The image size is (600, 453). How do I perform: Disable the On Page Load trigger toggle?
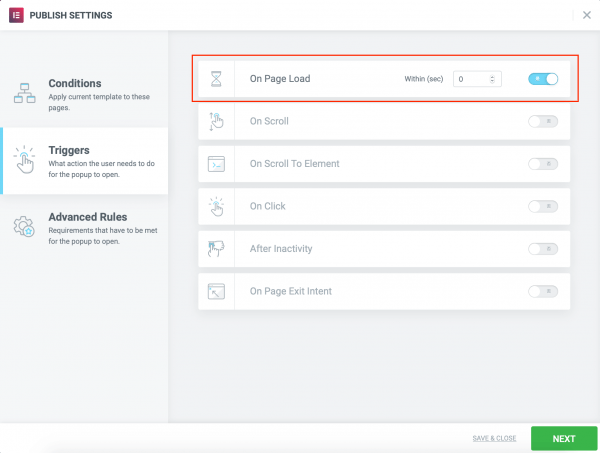(x=543, y=79)
